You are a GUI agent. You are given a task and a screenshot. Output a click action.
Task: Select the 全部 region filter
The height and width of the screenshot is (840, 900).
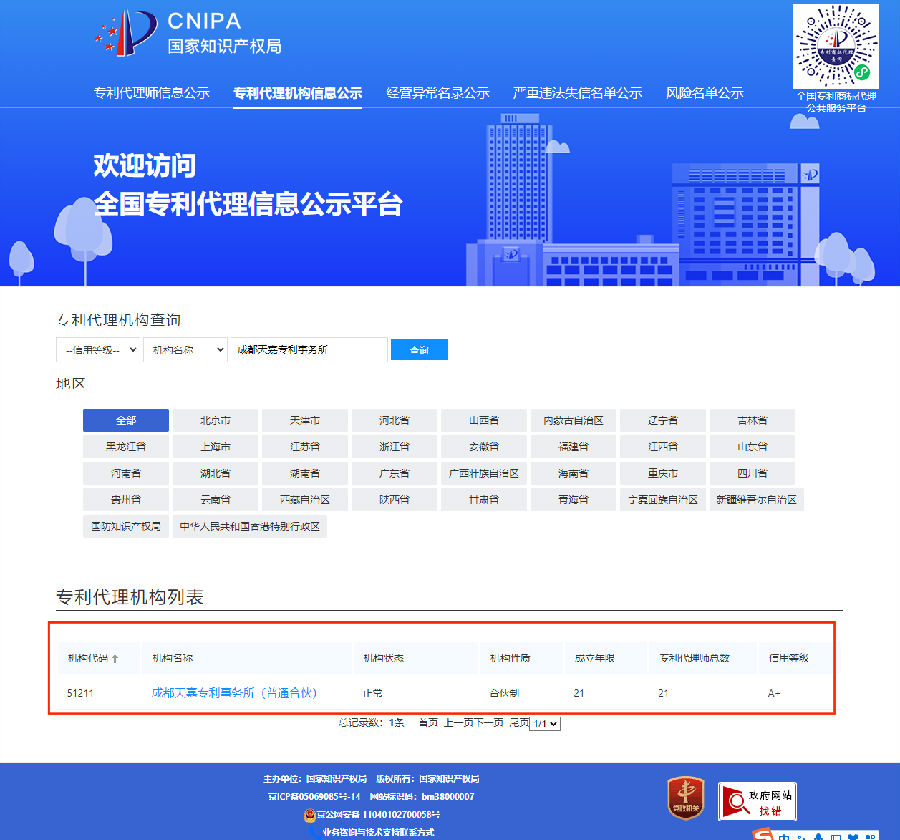(x=126, y=420)
